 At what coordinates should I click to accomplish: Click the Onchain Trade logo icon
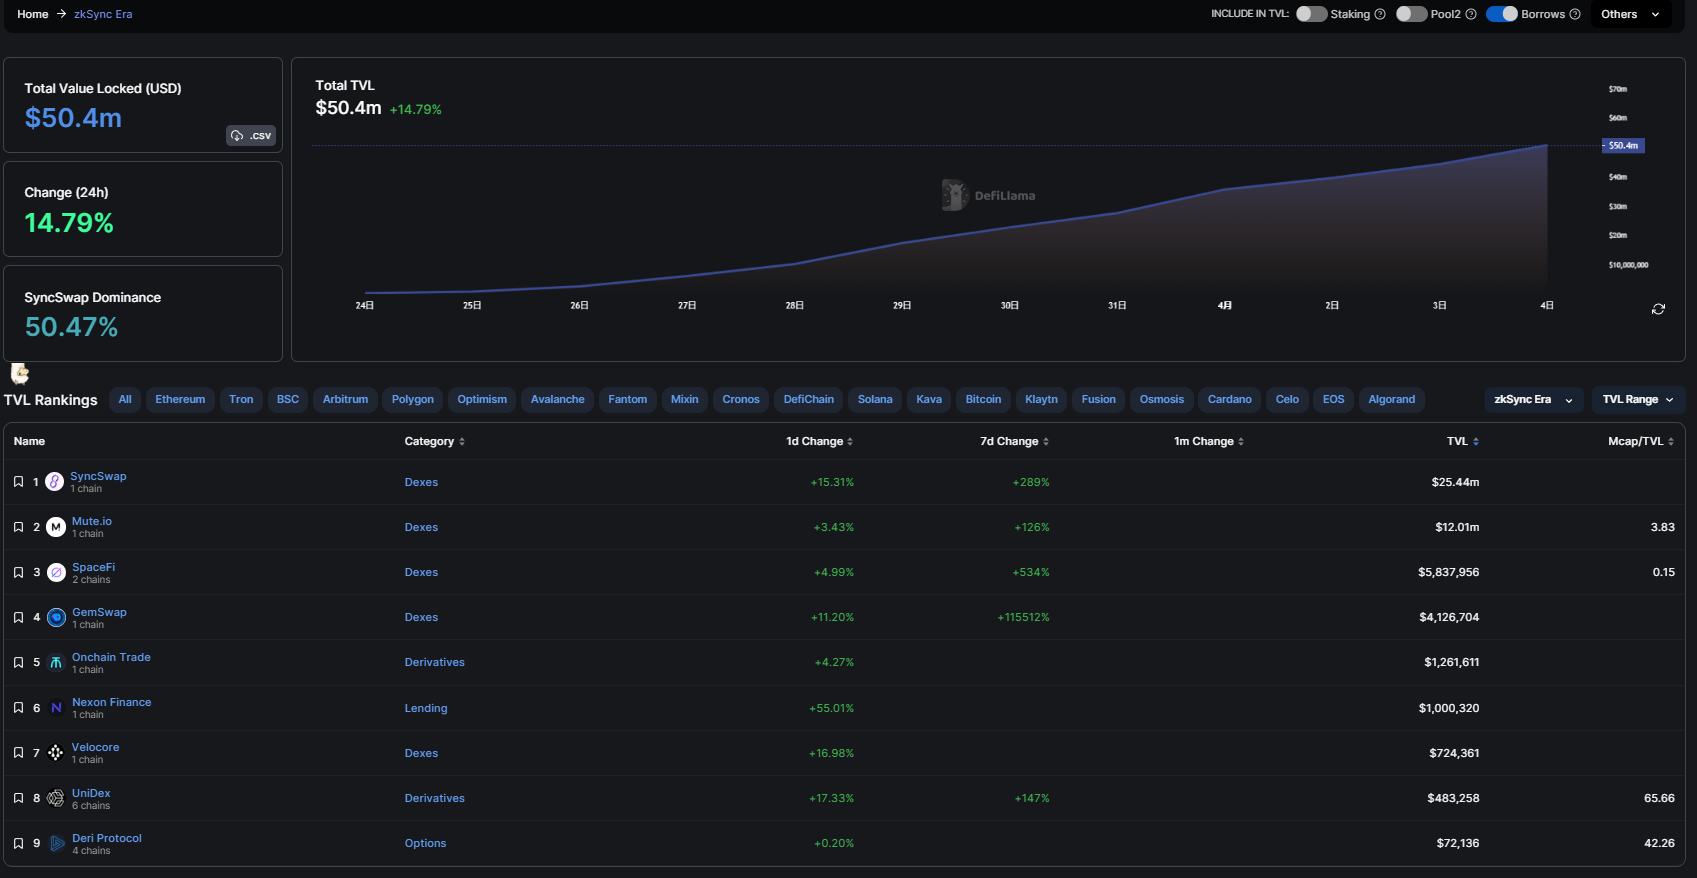[56, 662]
